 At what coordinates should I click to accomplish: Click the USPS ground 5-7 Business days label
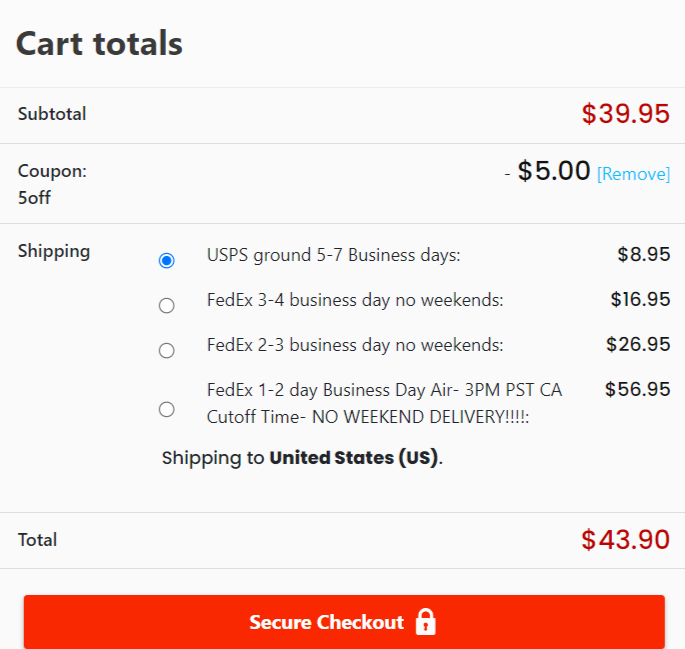tap(333, 255)
